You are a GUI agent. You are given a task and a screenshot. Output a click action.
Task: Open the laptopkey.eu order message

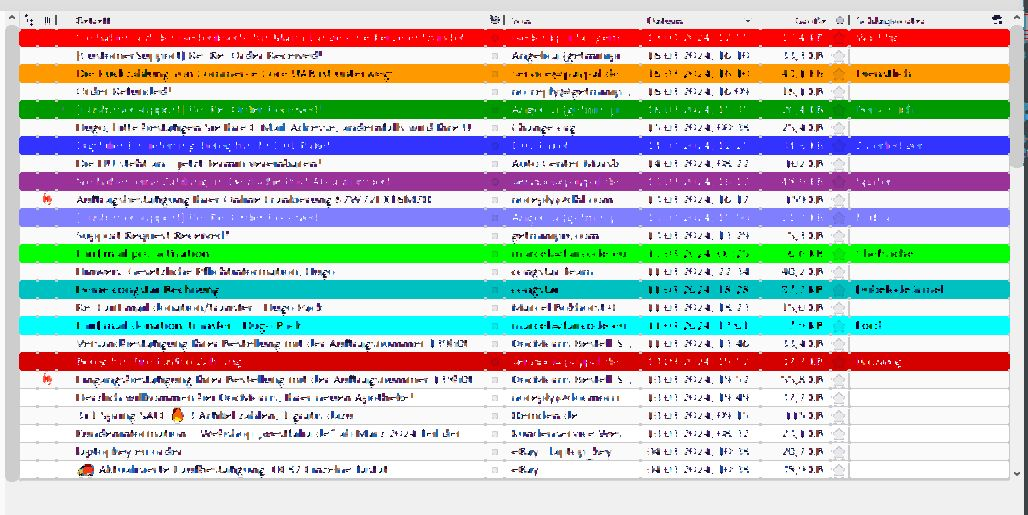pyautogui.click(x=128, y=451)
